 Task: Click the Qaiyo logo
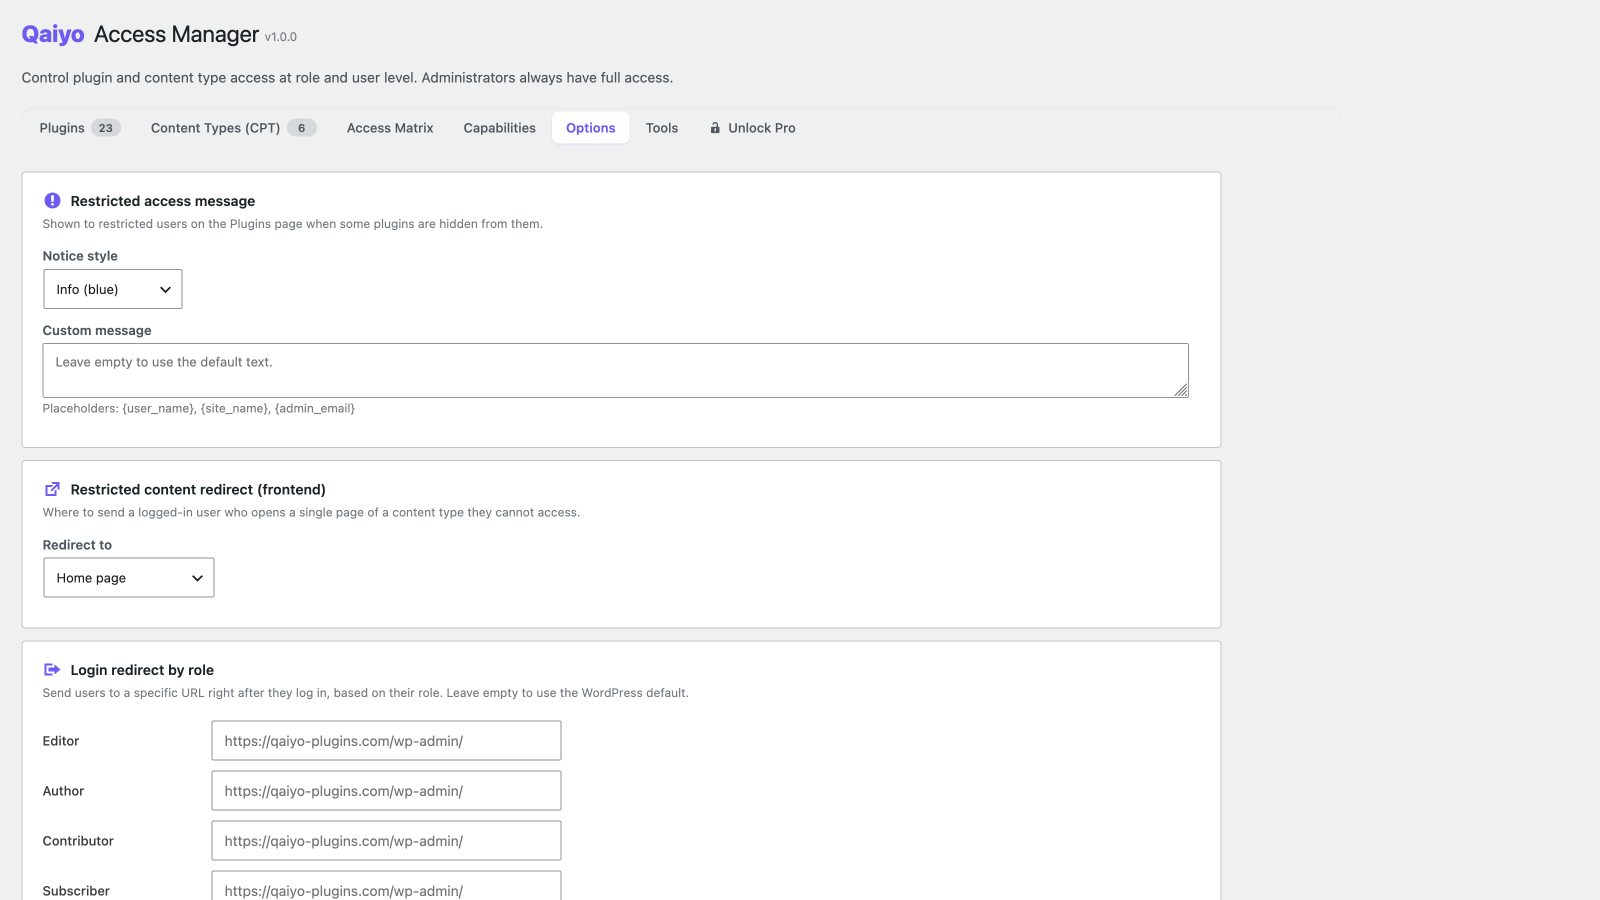(53, 34)
